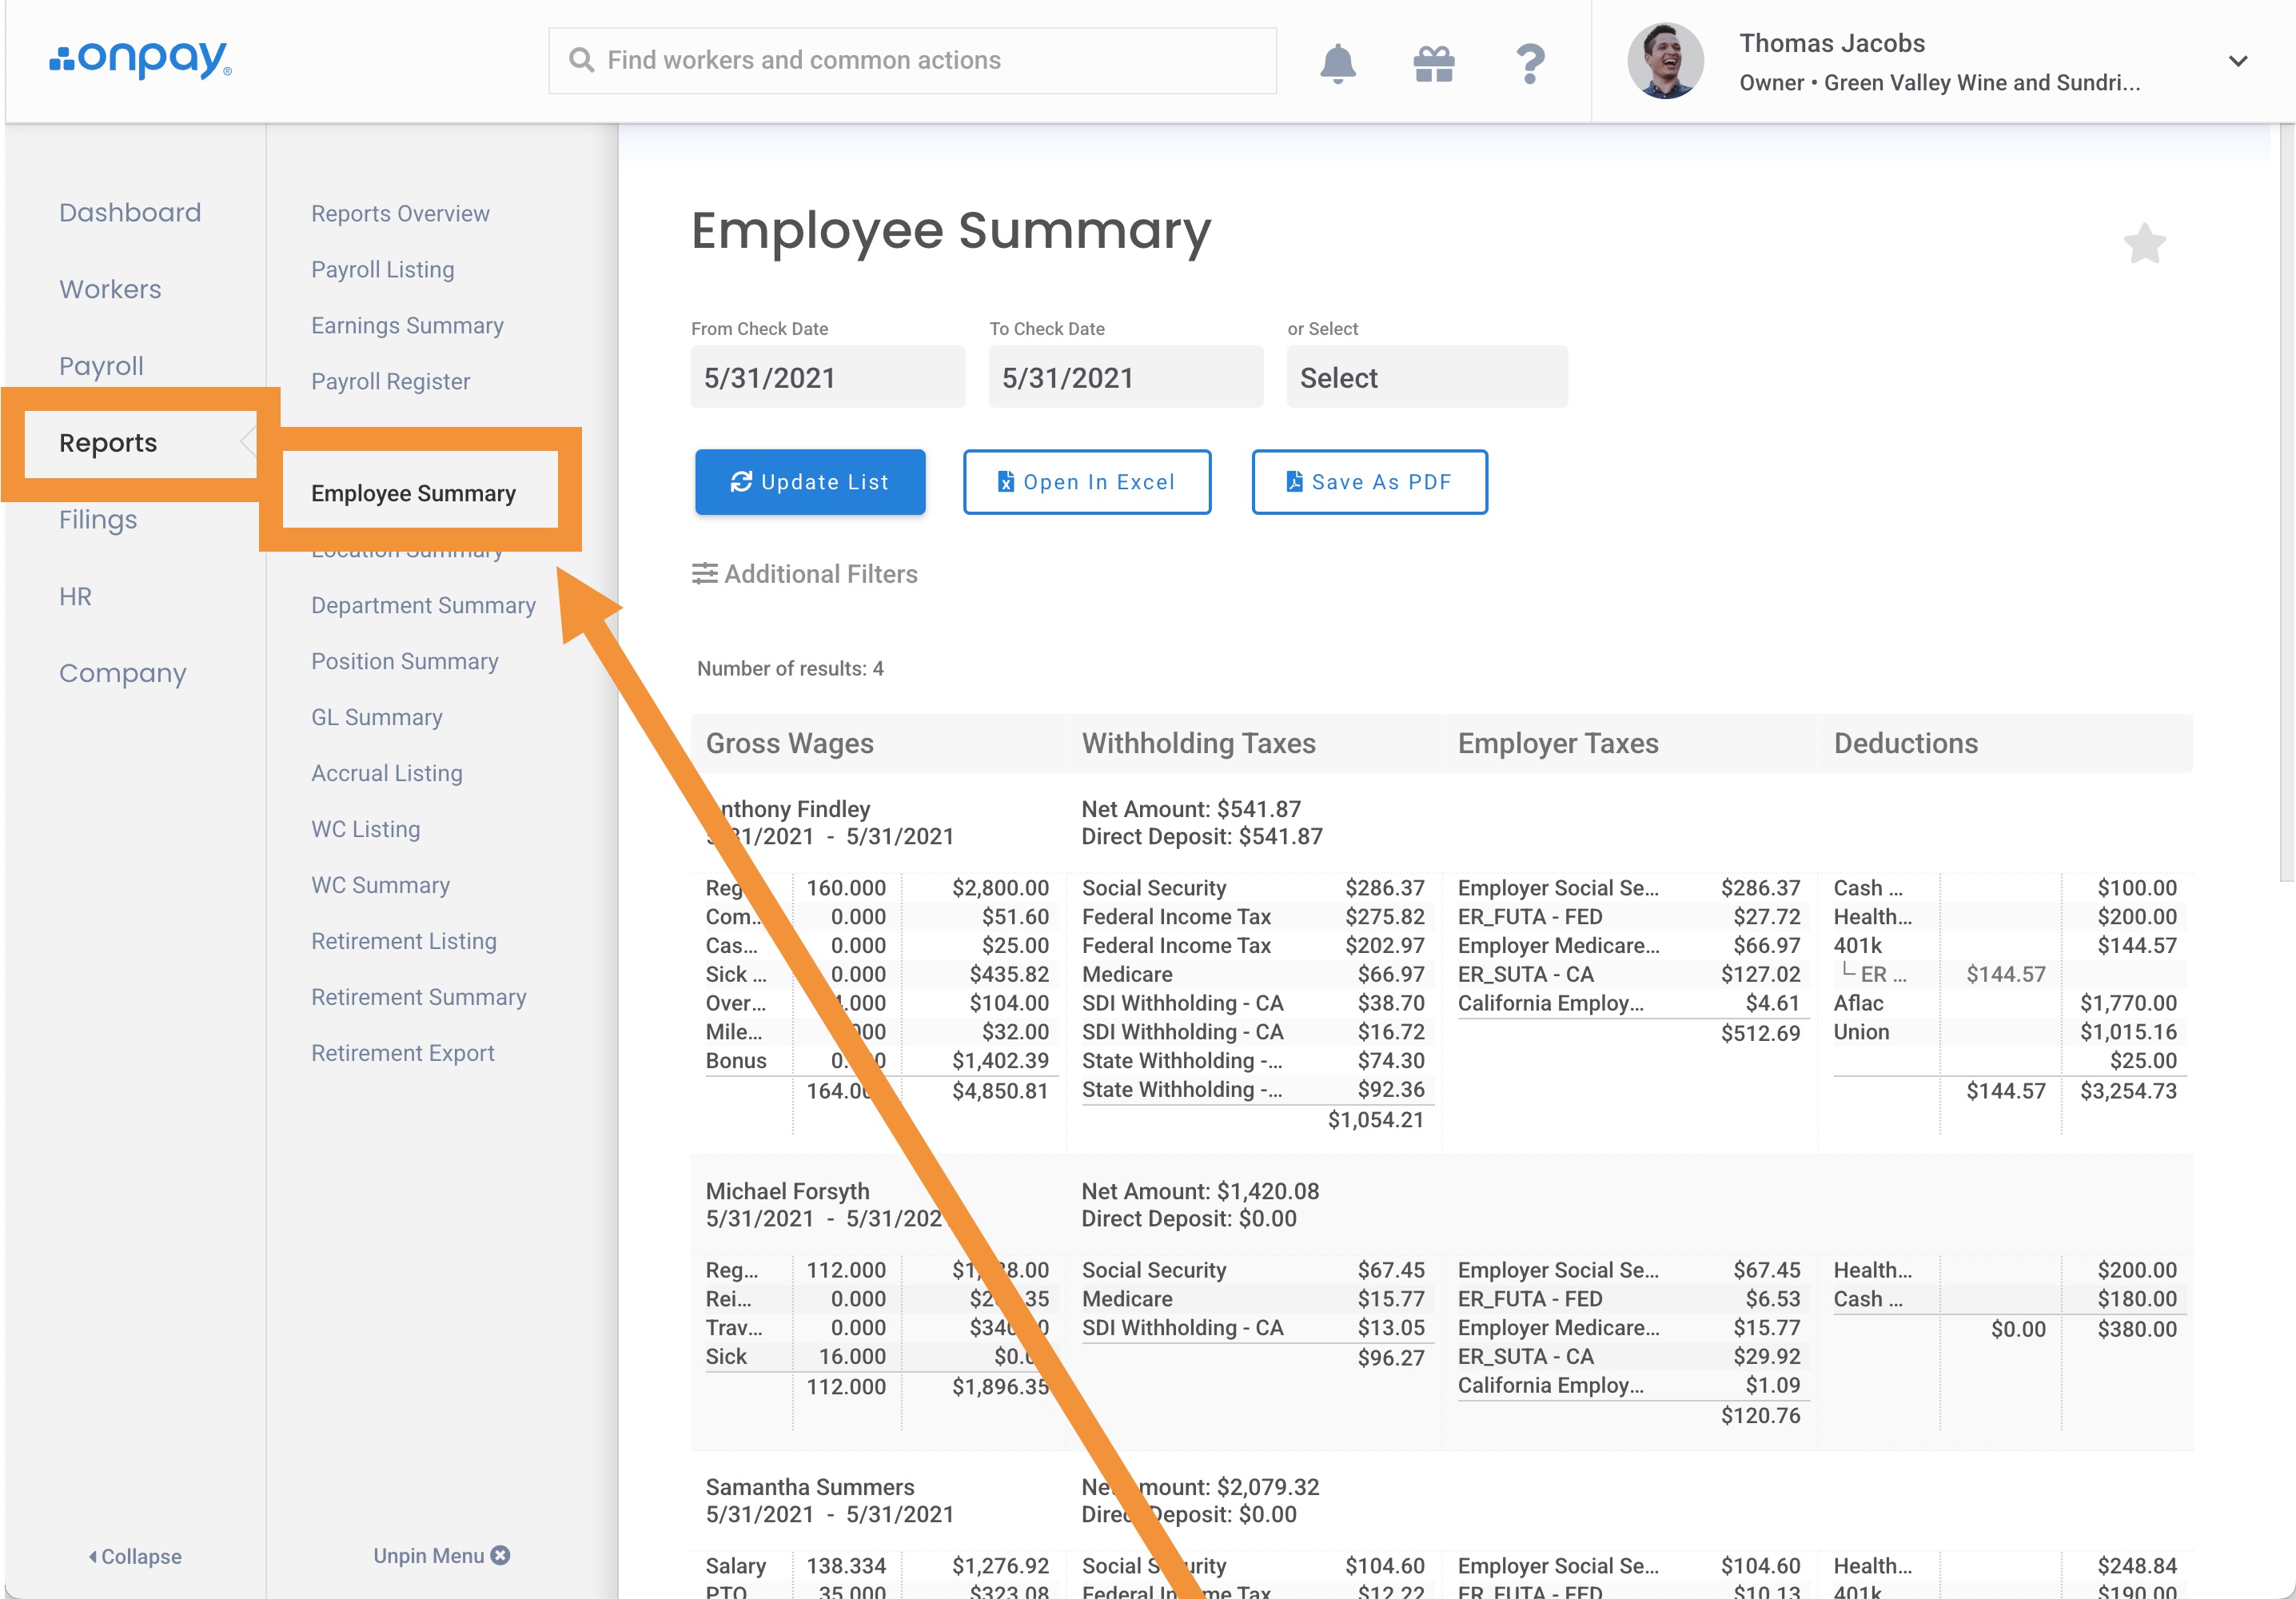Select the Employee Summary report
Image resolution: width=2296 pixels, height=1599 pixels.
click(x=413, y=493)
